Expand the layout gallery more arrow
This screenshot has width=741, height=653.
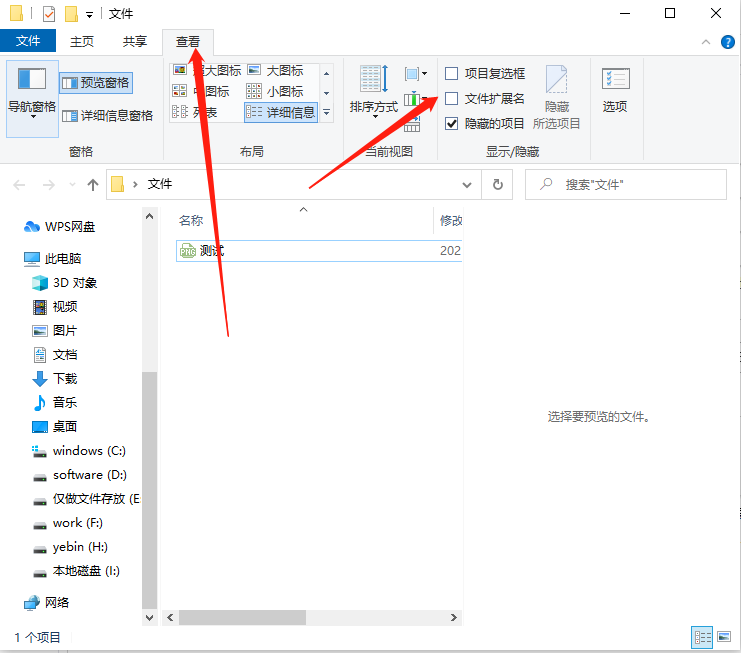[327, 112]
